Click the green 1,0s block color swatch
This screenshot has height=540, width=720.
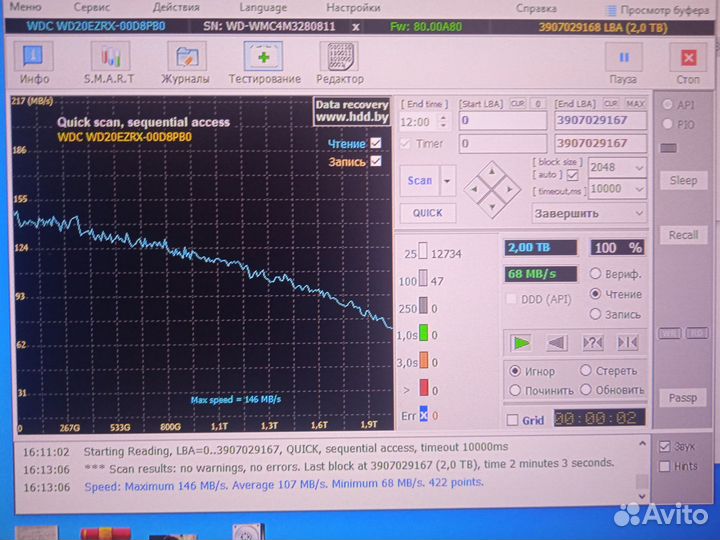click(x=423, y=335)
